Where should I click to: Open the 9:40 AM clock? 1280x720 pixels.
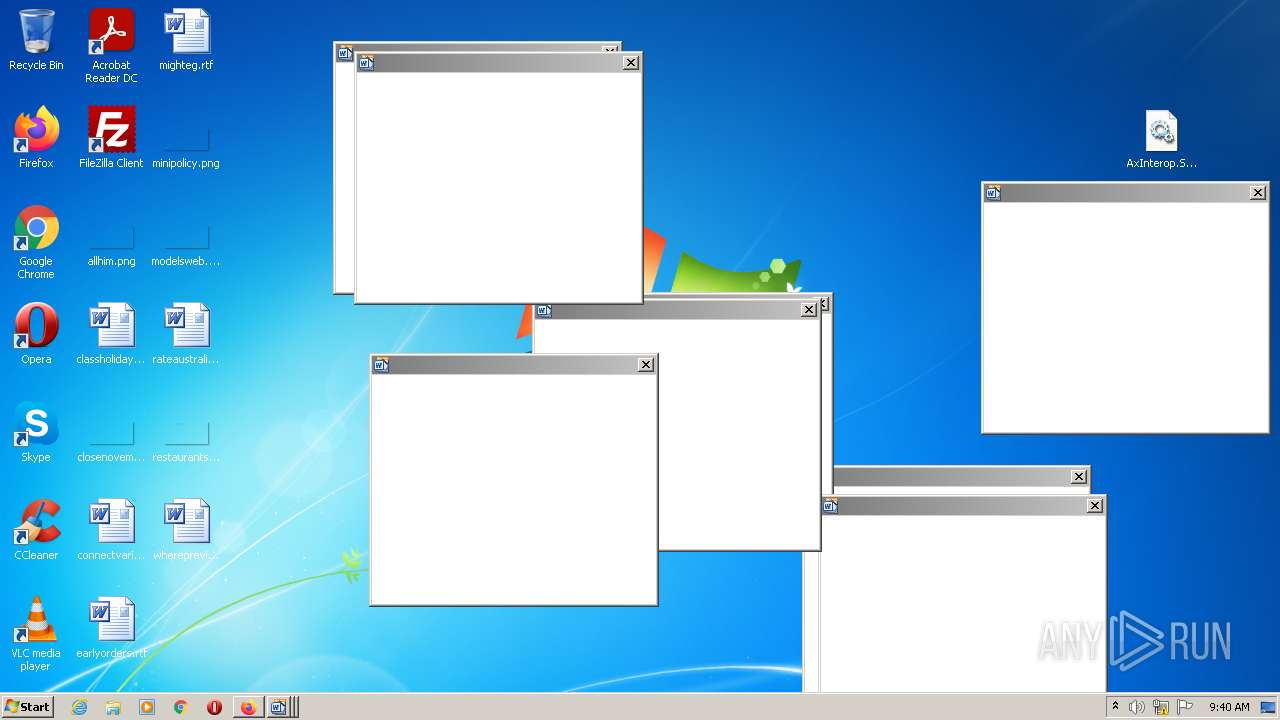pos(1229,707)
